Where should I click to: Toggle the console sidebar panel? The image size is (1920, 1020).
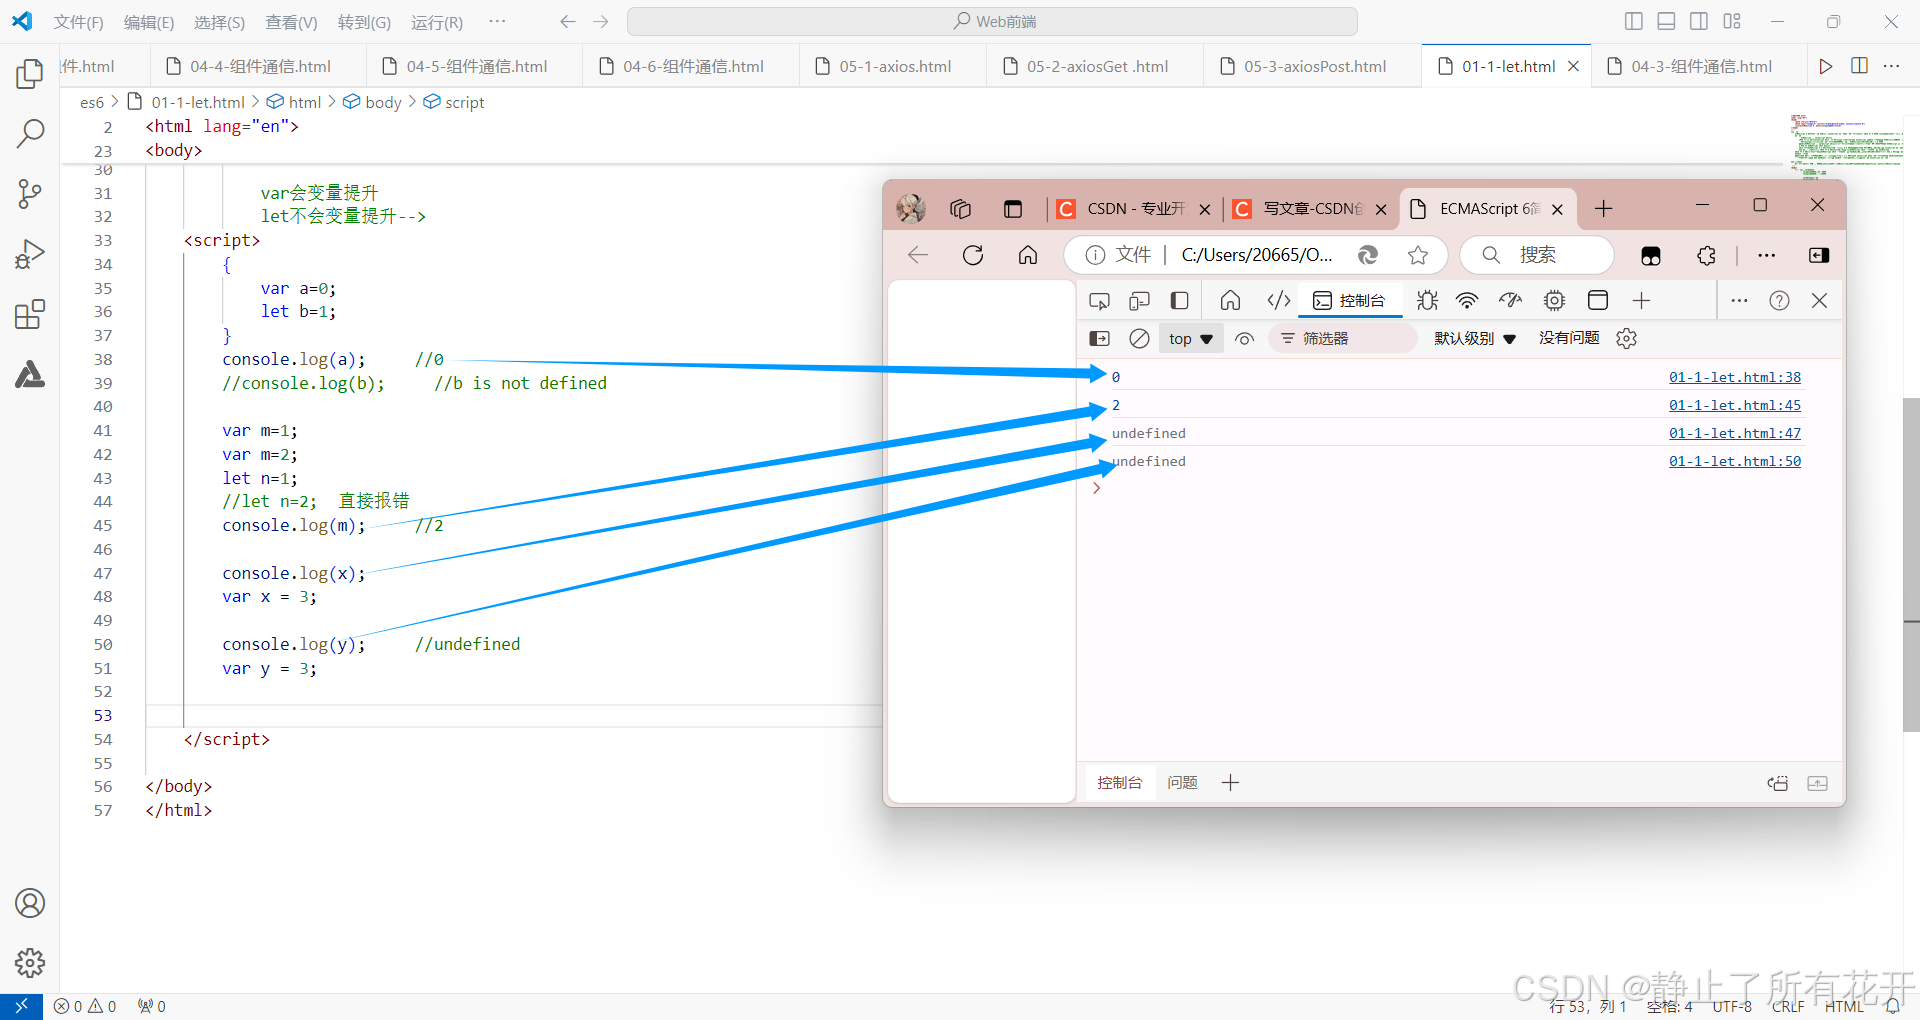1100,339
